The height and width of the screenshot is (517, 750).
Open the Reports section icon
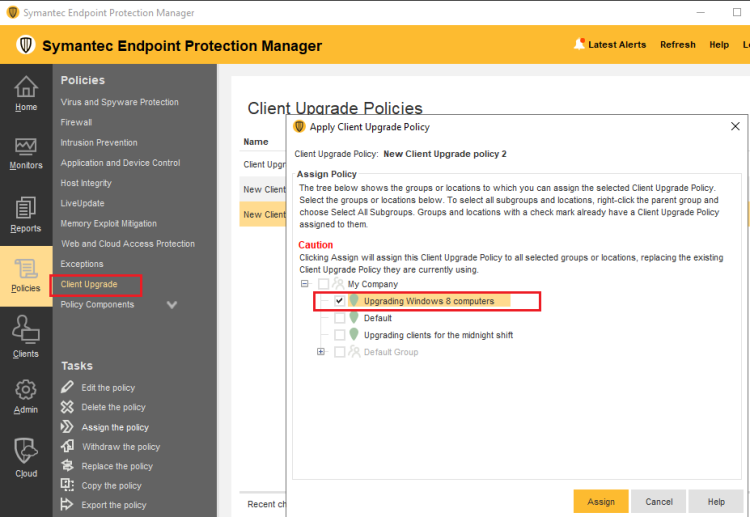click(26, 208)
